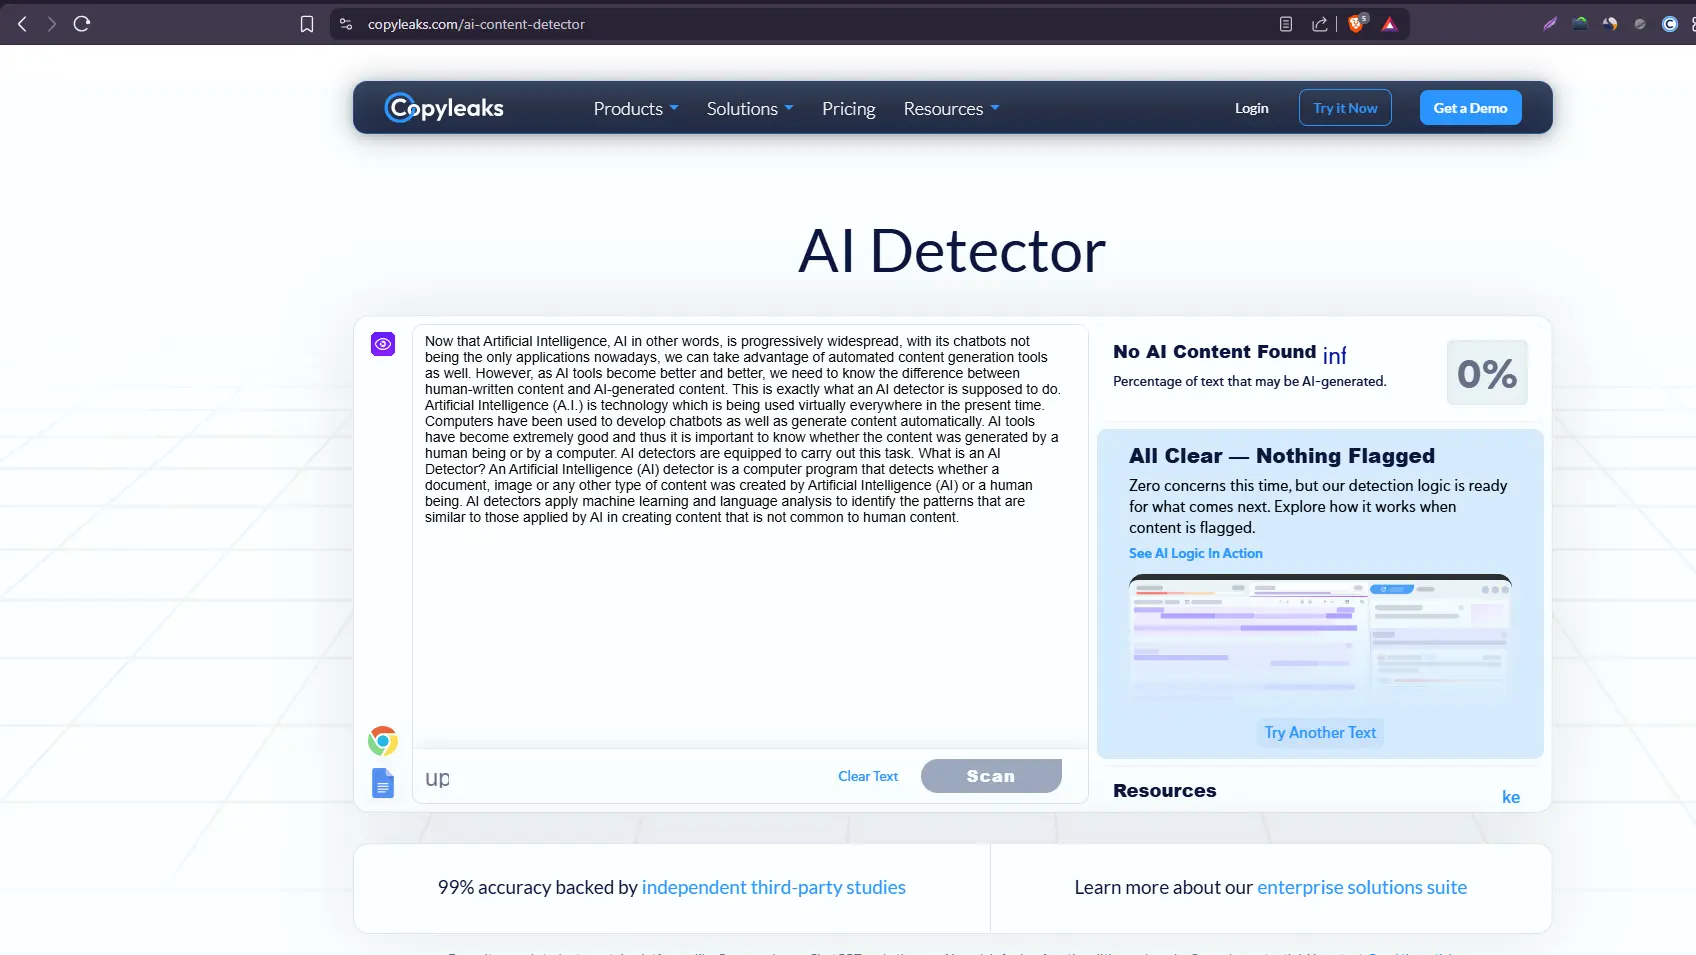Viewport: 1696px width, 955px height.
Task: Select Try Another Text
Action: coord(1320,732)
